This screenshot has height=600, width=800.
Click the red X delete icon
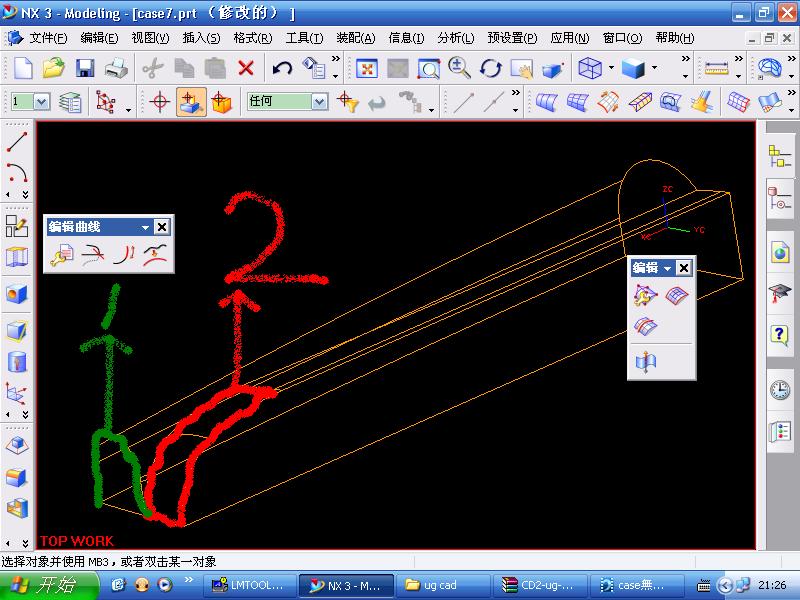[246, 68]
